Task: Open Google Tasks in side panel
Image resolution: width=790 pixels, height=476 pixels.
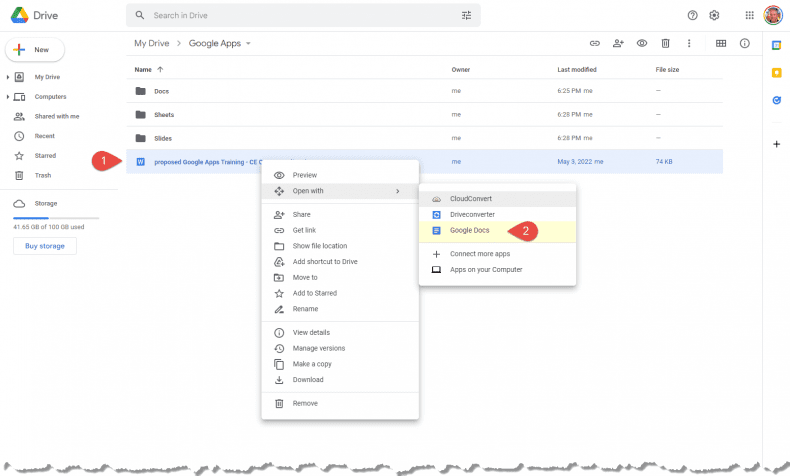Action: pos(776,100)
